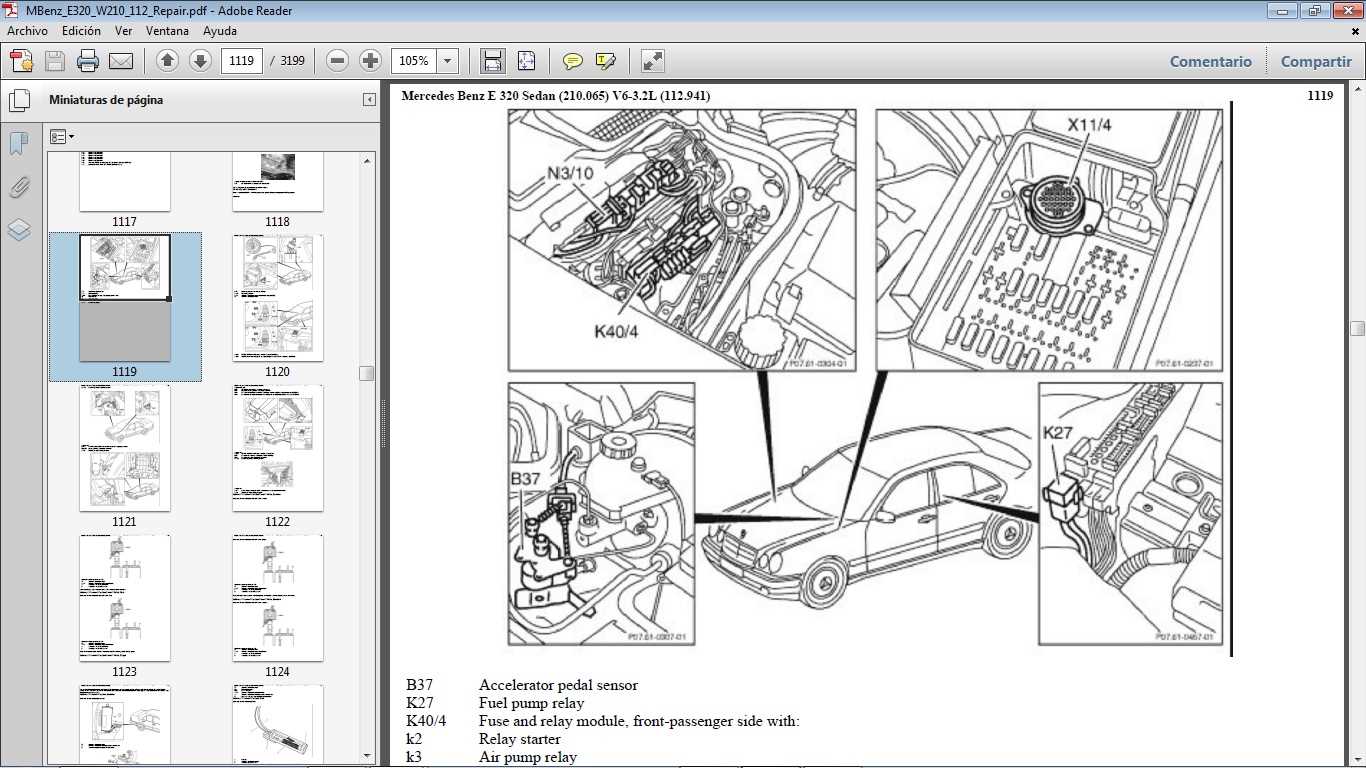Select page 1119 thumbnail

(125, 298)
